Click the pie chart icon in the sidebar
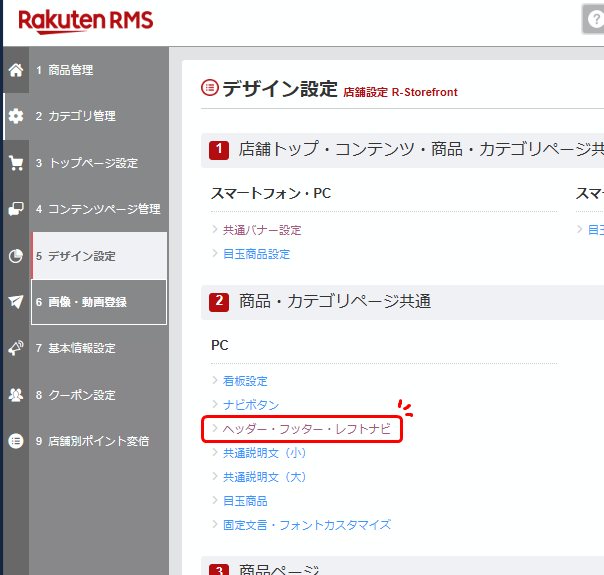Image resolution: width=604 pixels, height=575 pixels. tap(15, 256)
